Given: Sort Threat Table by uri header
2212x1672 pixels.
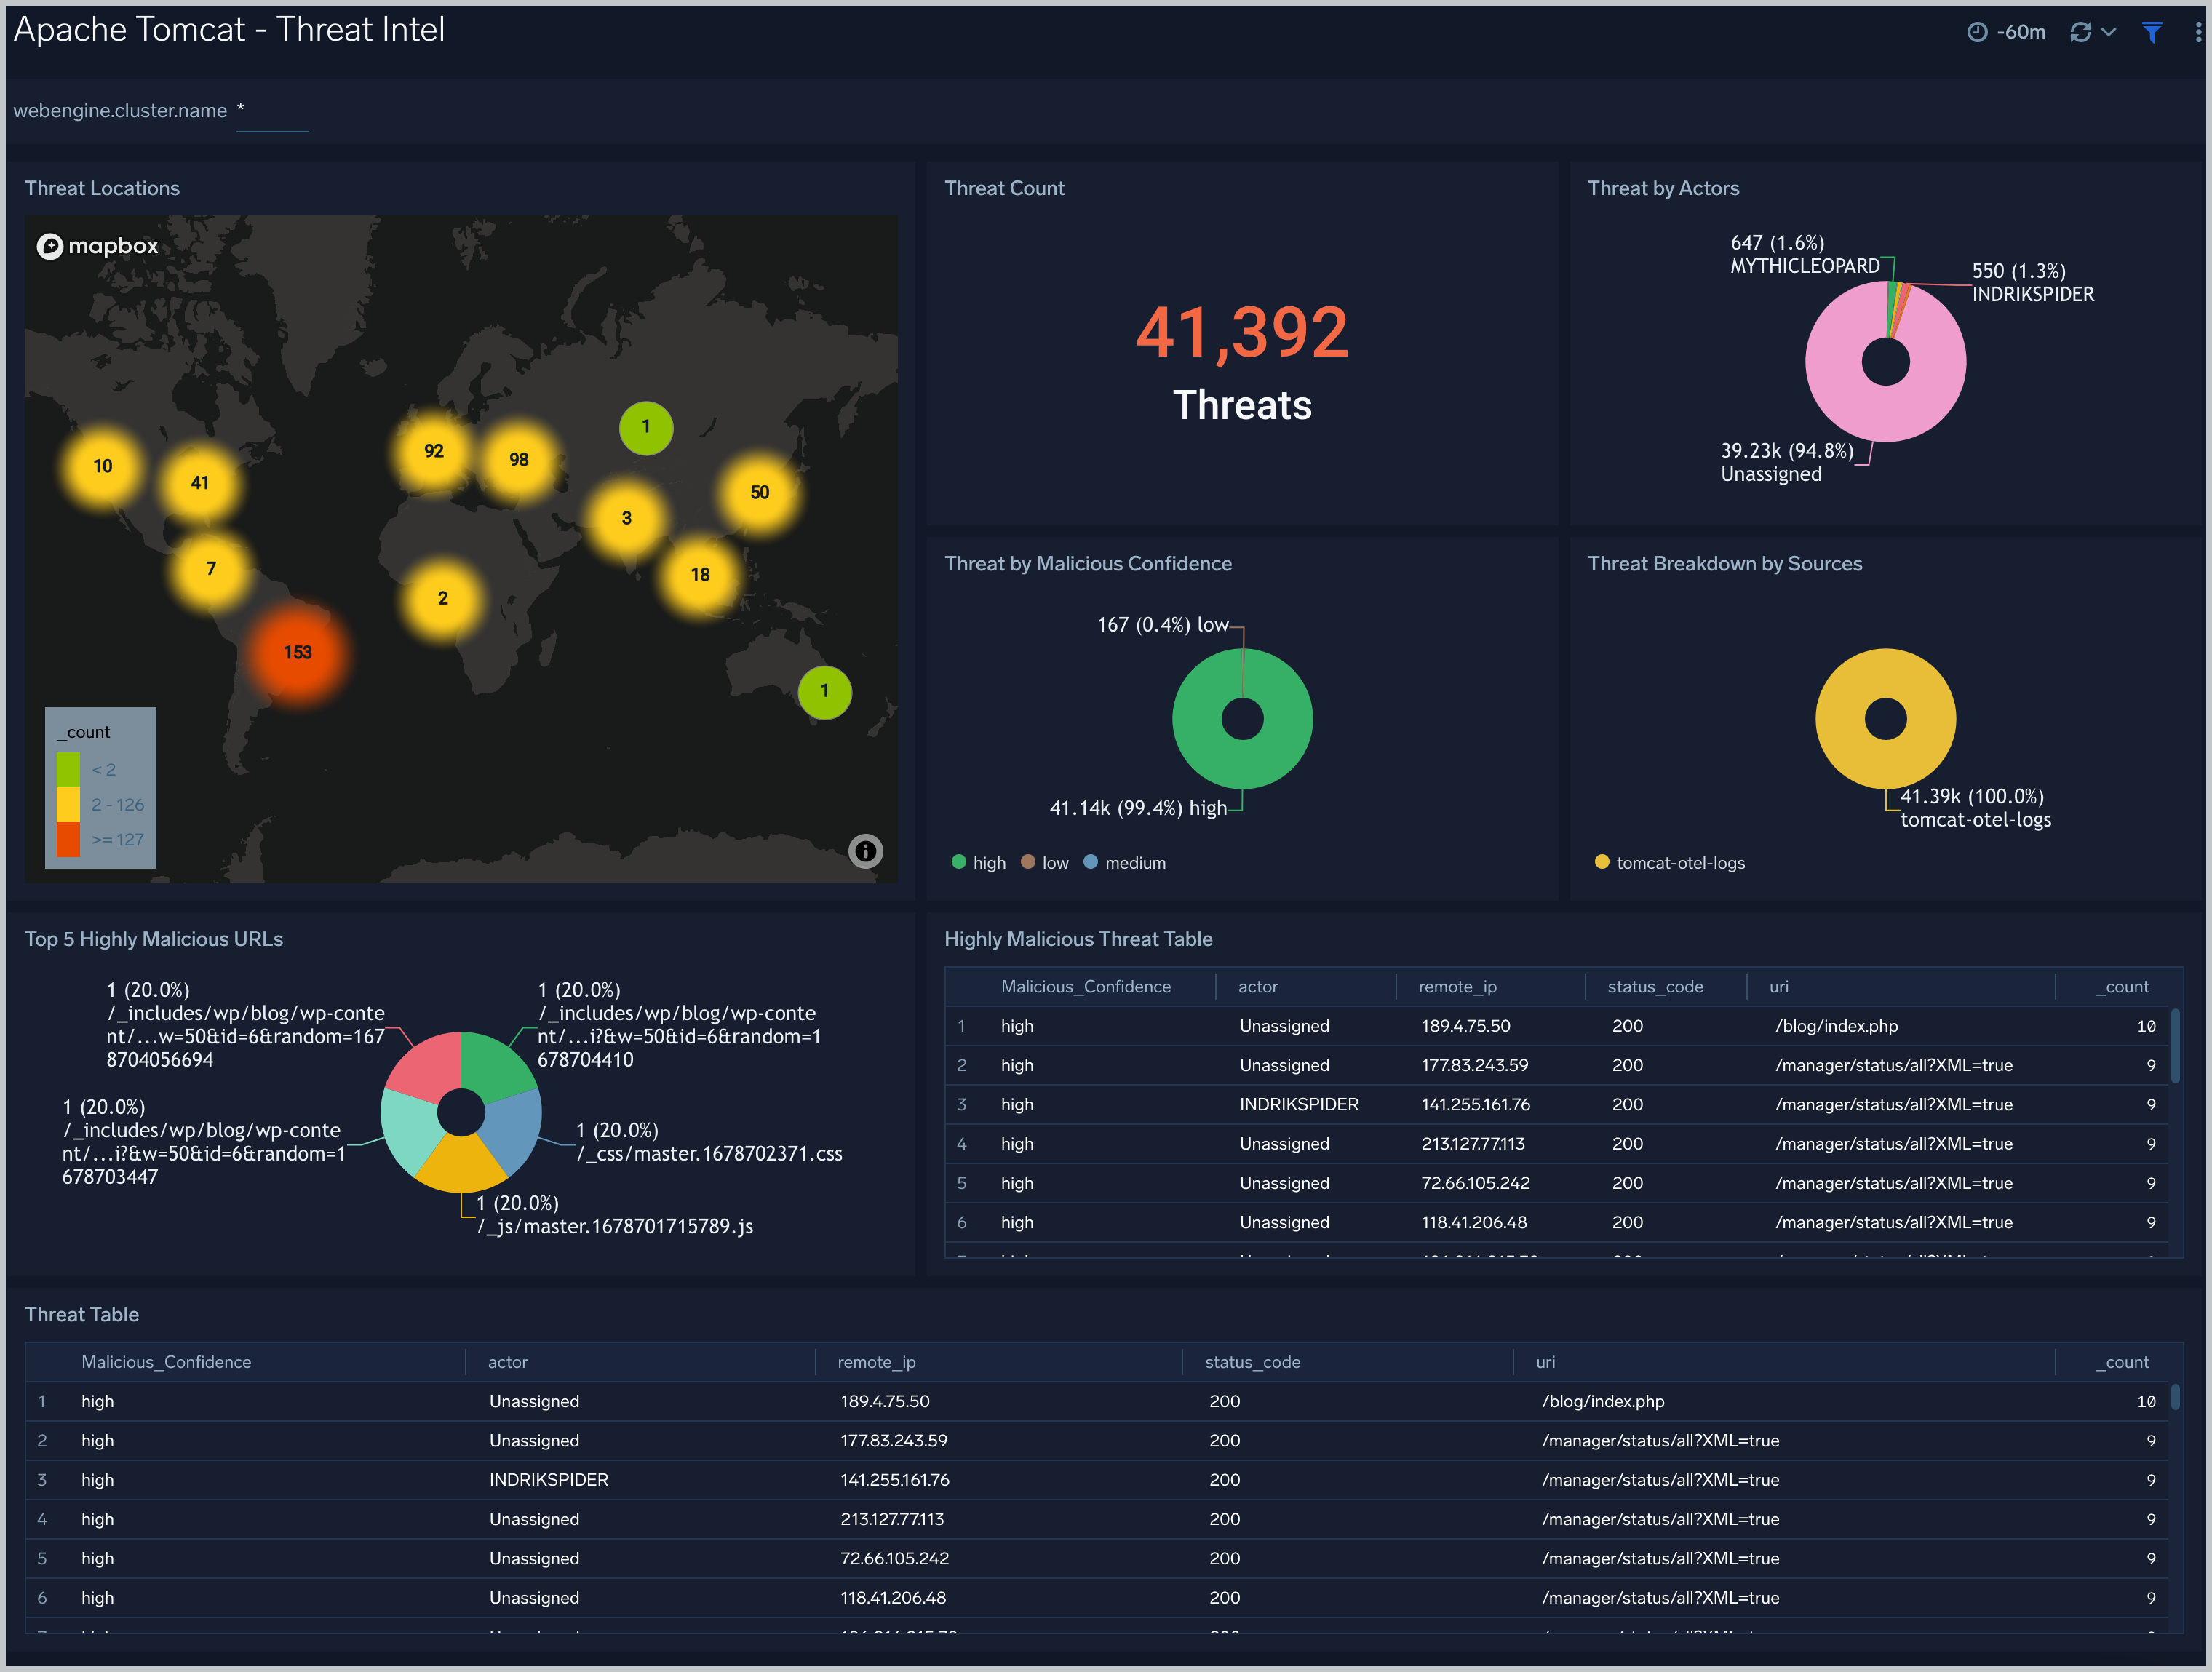Looking at the screenshot, I should coord(1545,1361).
